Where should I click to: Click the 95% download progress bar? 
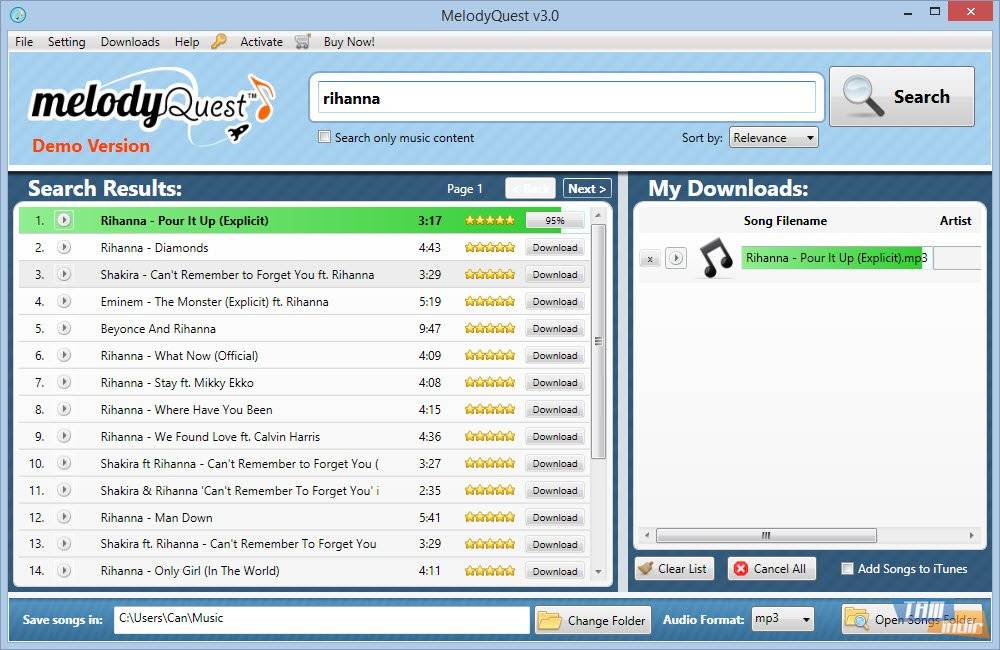[554, 220]
